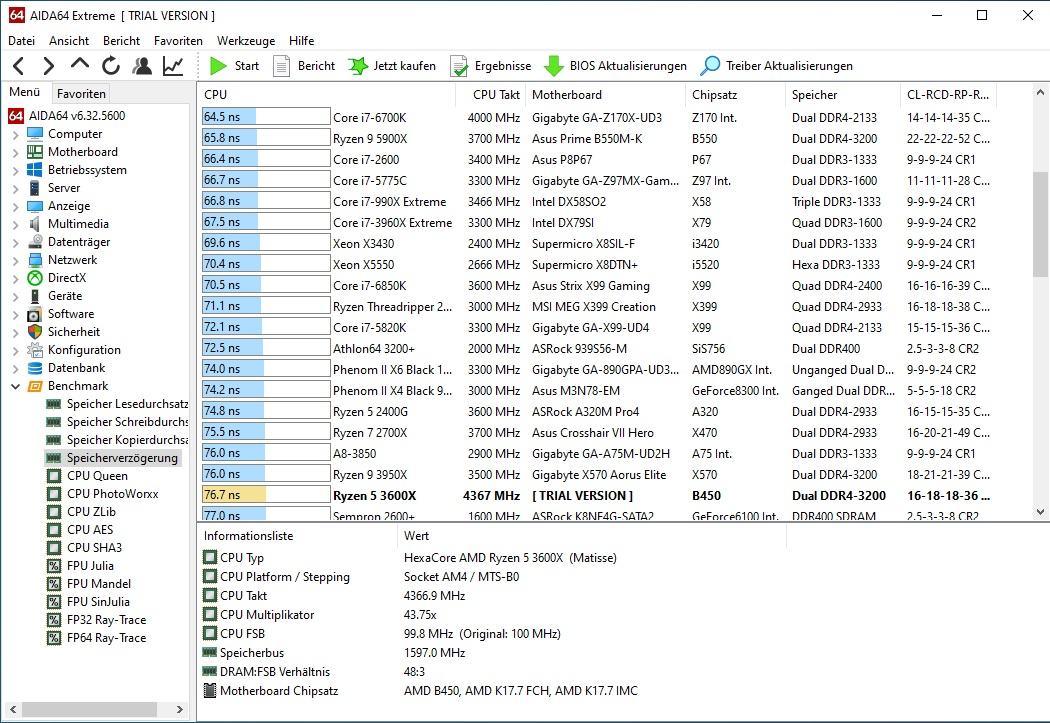This screenshot has width=1050, height=723.
Task: Click the vertical scrollbar of results list
Action: 1040,224
